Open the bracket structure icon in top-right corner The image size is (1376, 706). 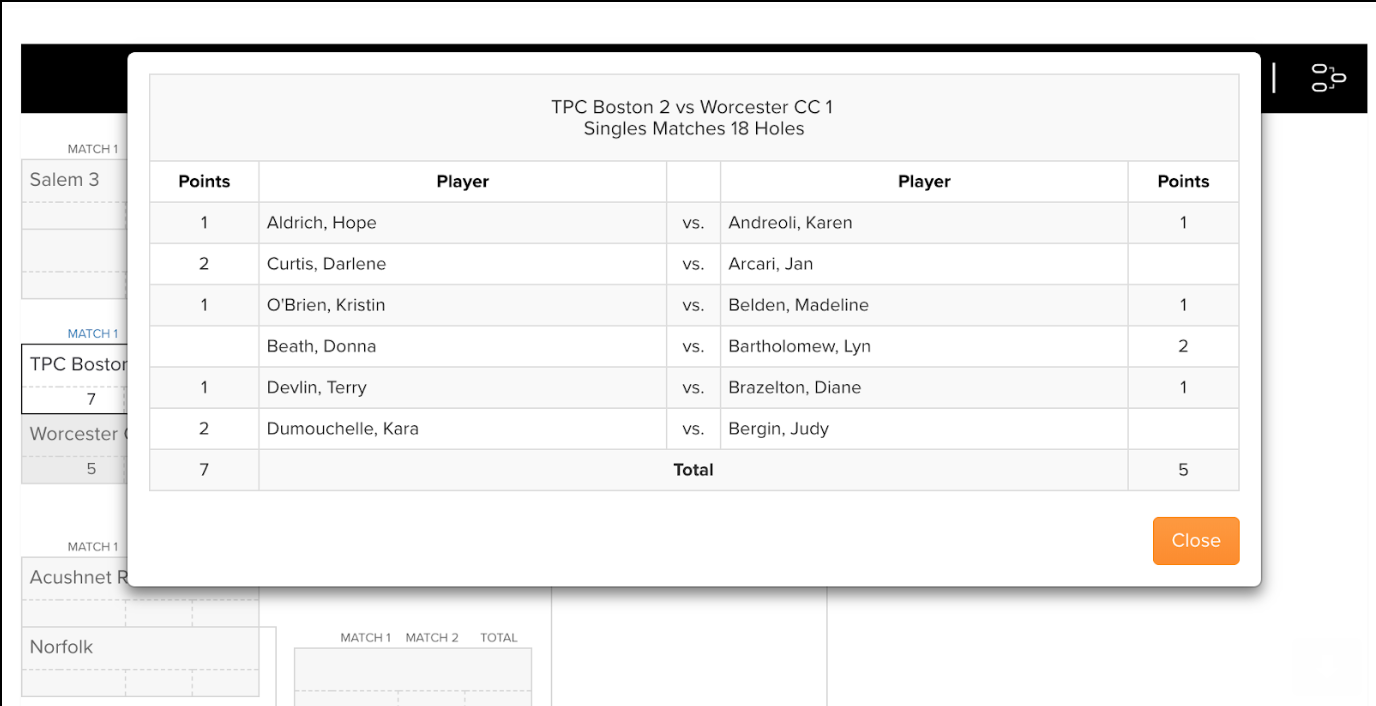1326,77
